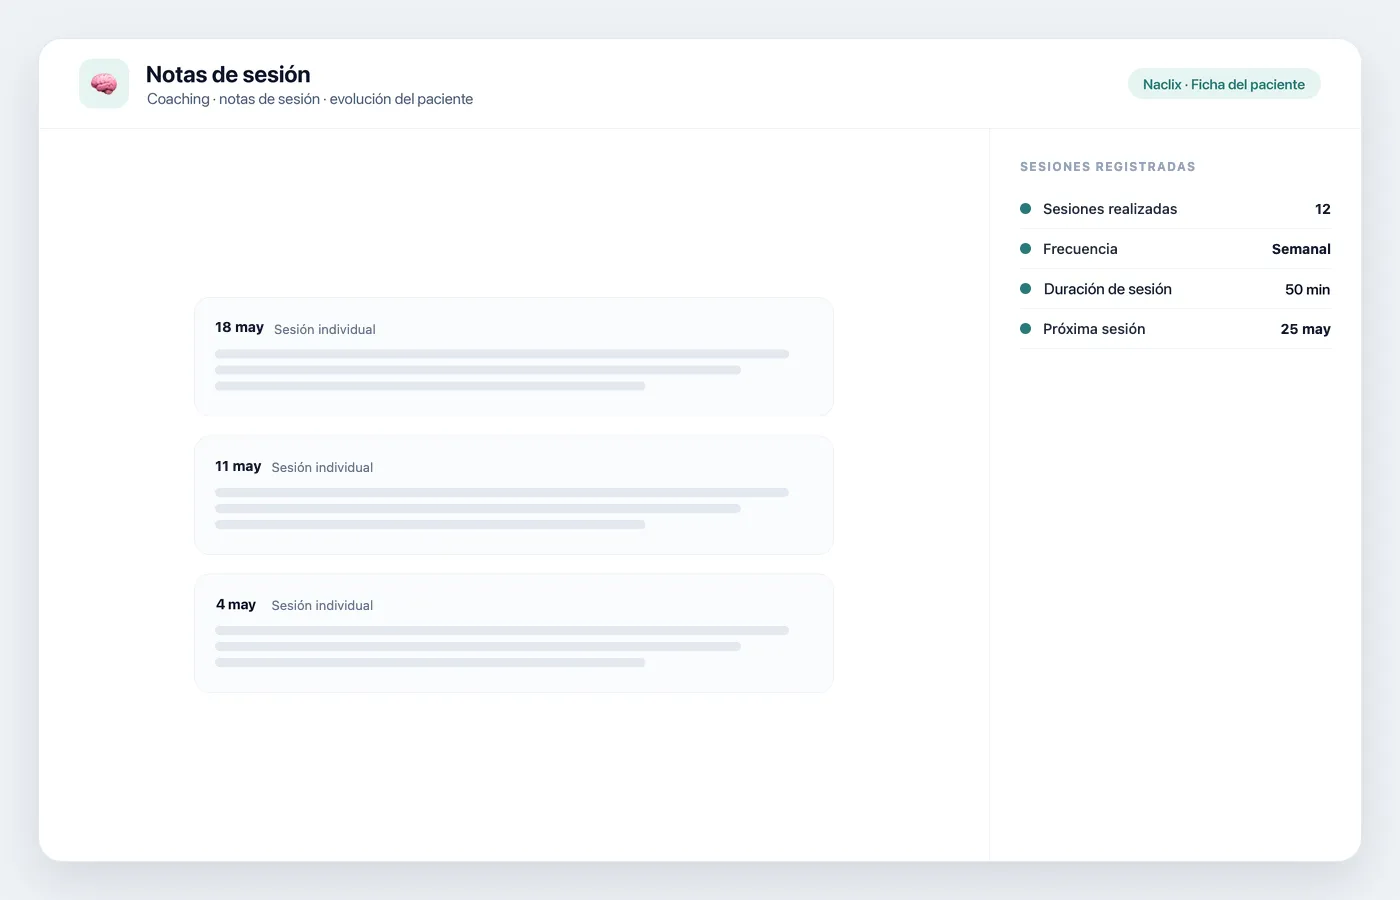Open the 11 may session note card
The image size is (1400, 900).
[514, 495]
